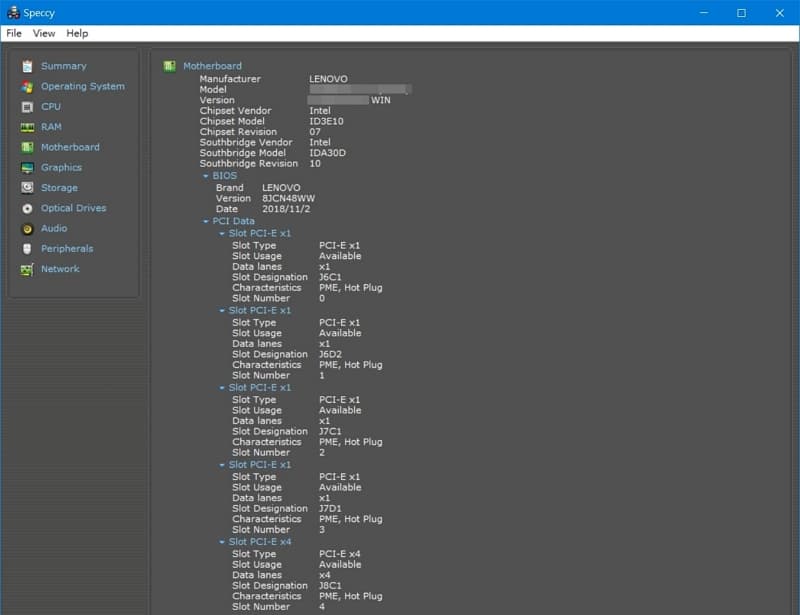Open the Peripherals section
800x615 pixels.
click(x=67, y=249)
